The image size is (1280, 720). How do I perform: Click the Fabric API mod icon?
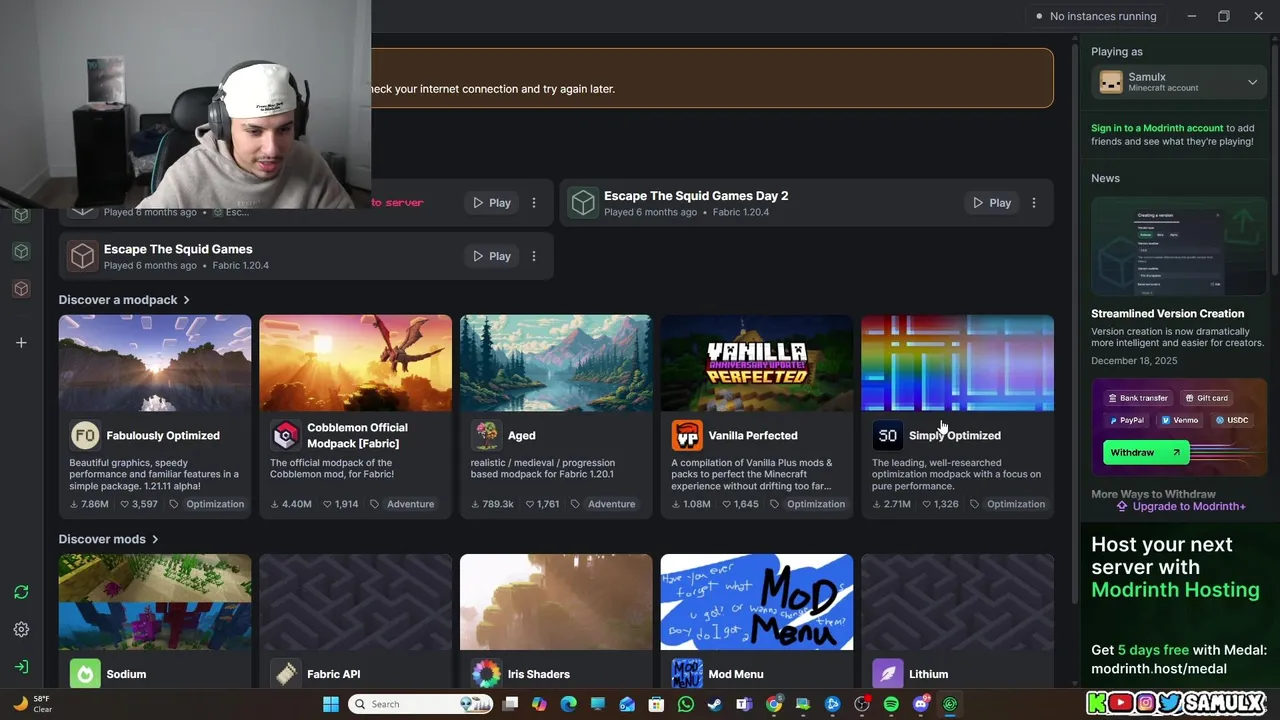point(286,674)
